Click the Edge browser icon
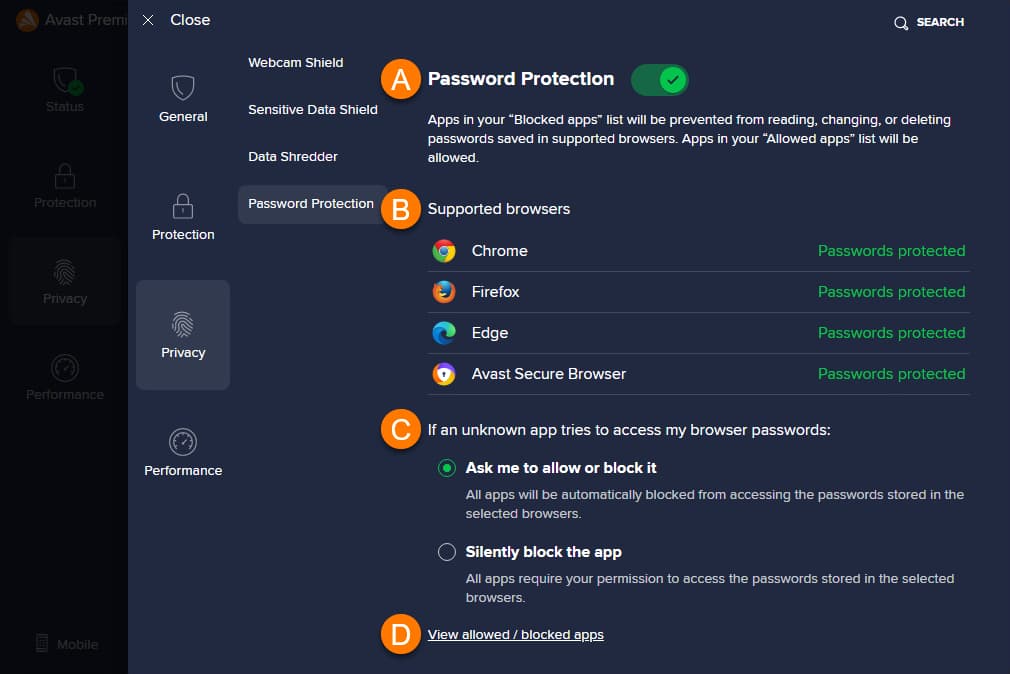1010x674 pixels. click(x=444, y=333)
